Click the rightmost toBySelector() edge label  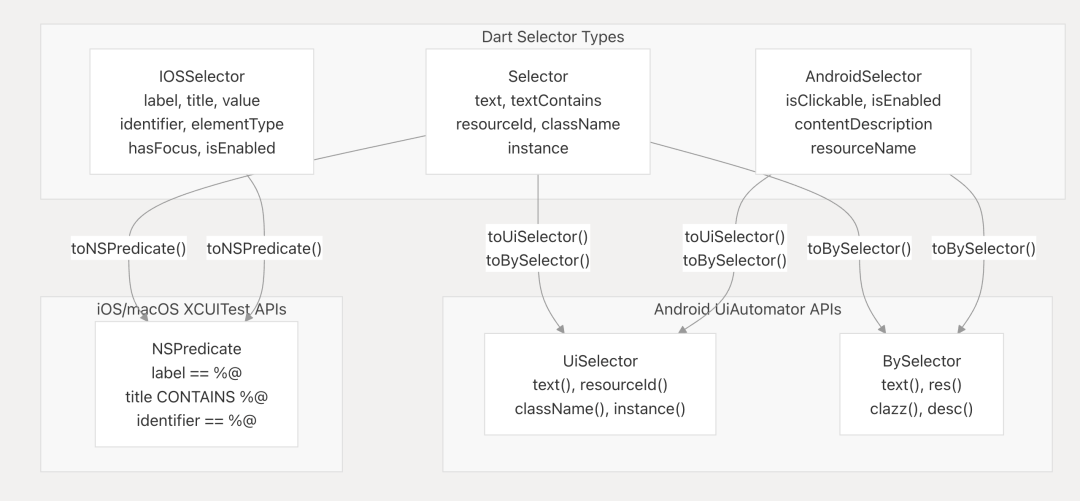click(x=984, y=249)
